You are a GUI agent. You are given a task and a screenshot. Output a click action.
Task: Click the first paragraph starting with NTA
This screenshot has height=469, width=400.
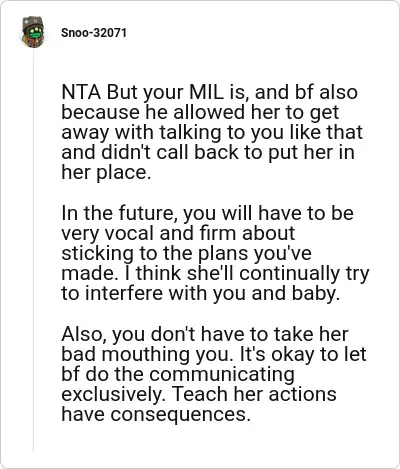[x=212, y=132]
